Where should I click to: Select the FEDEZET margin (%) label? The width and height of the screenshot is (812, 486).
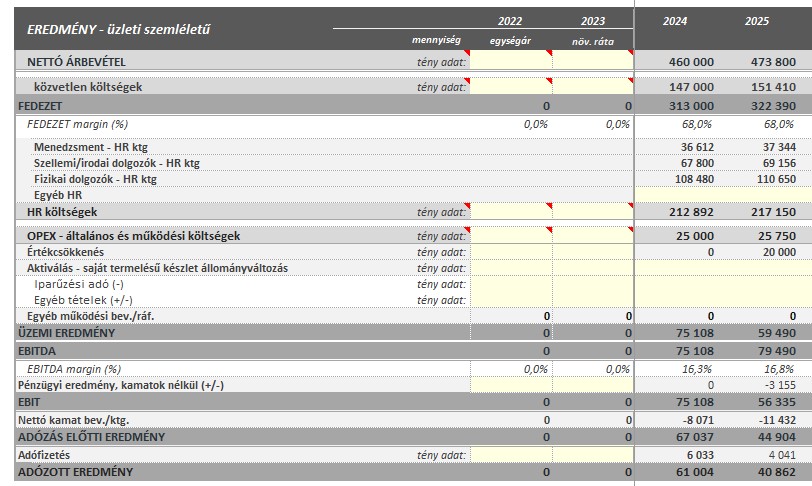coord(78,124)
